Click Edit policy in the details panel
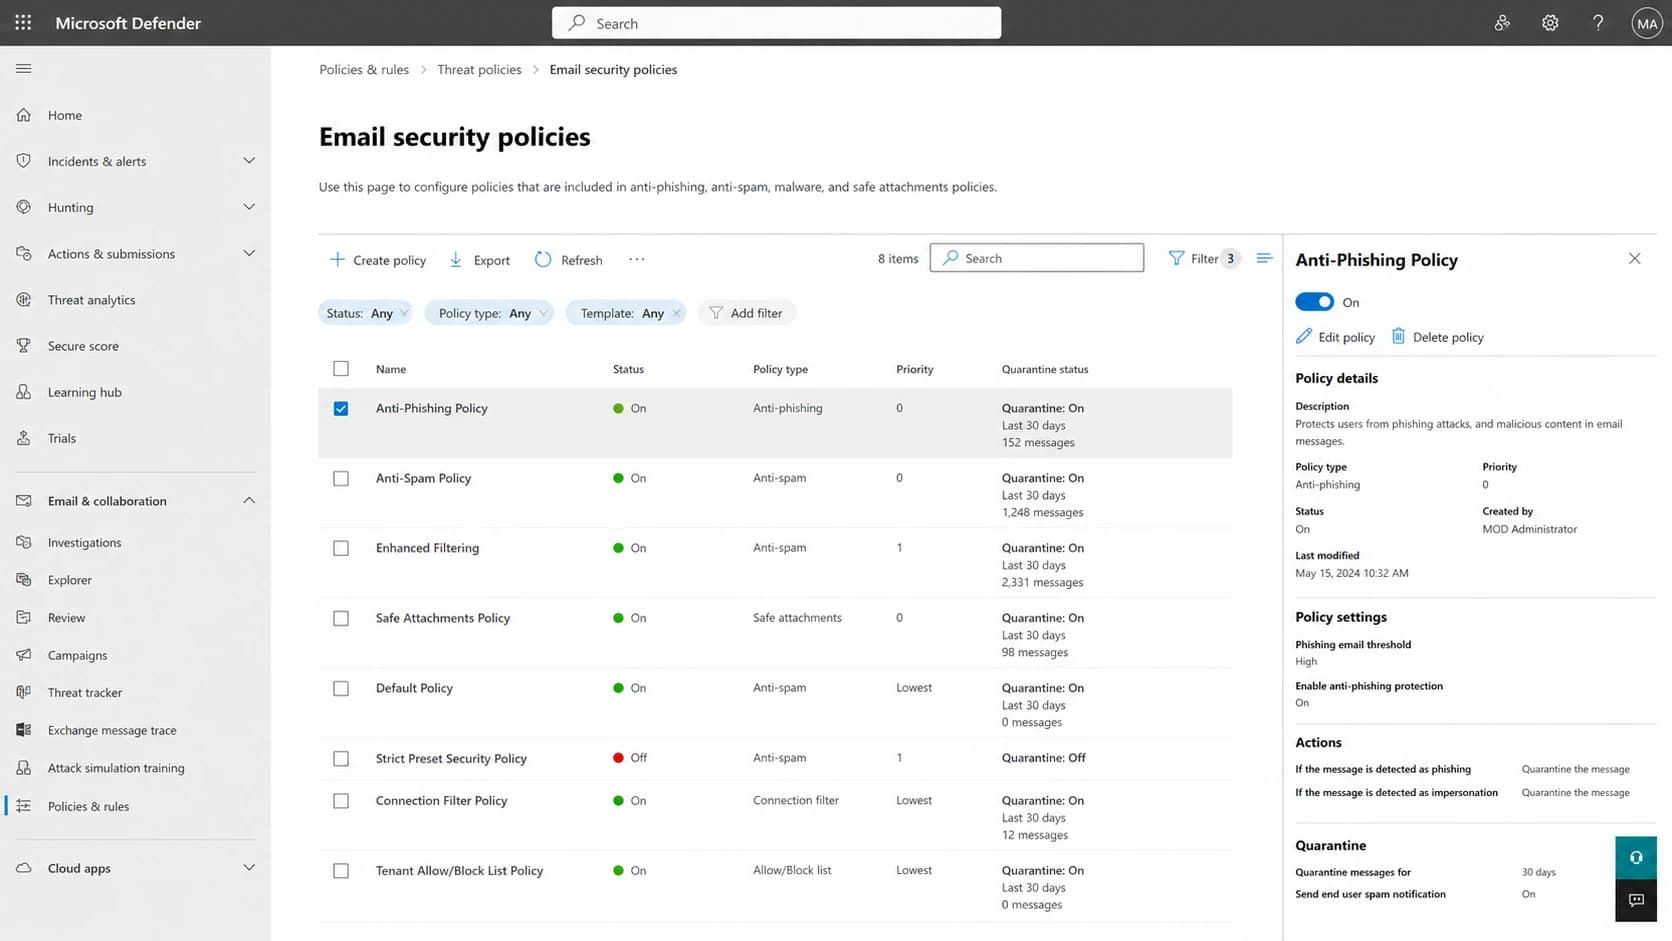This screenshot has width=1672, height=941. tap(1336, 337)
